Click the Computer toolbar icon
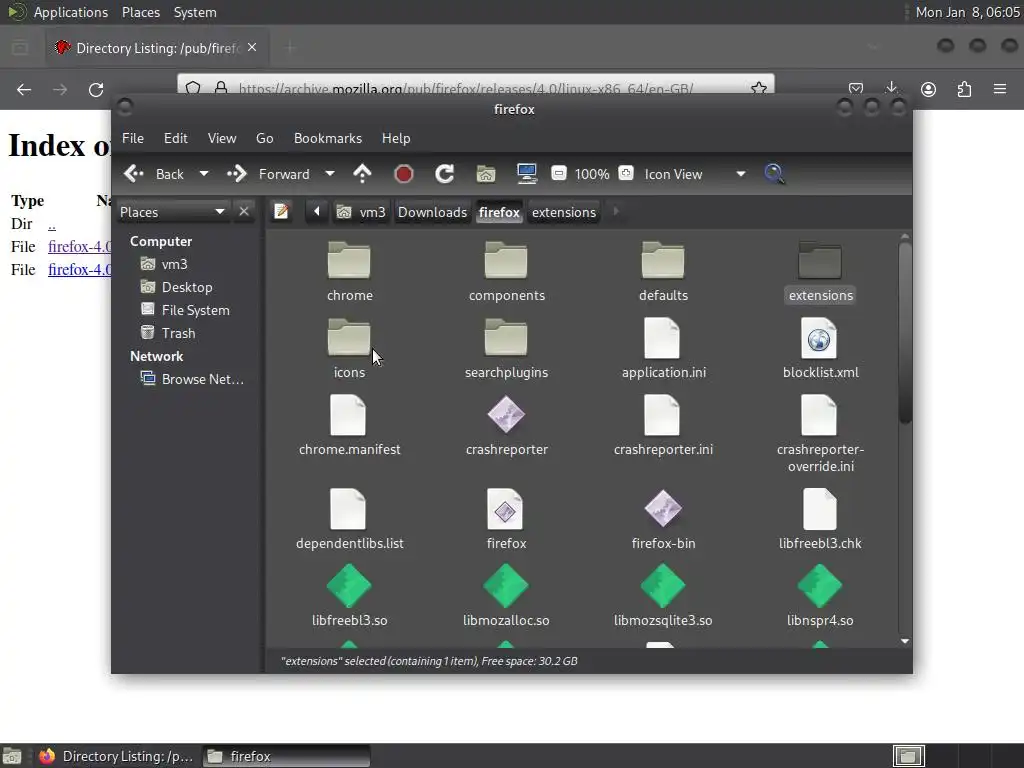The height and width of the screenshot is (768, 1024). click(x=526, y=174)
